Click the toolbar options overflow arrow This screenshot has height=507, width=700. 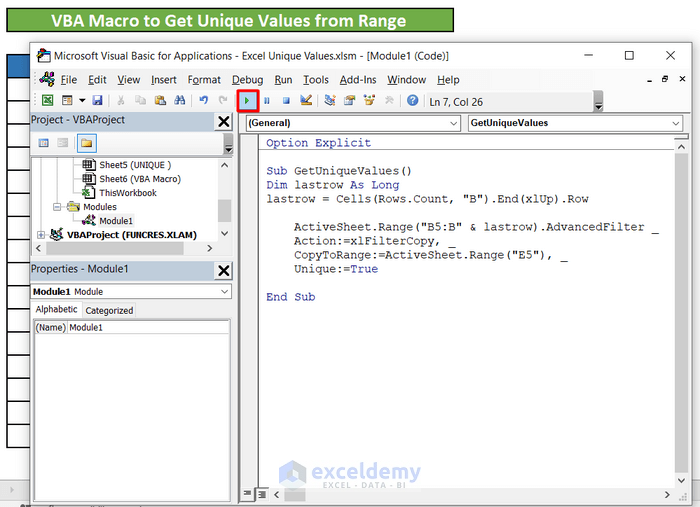point(598,102)
